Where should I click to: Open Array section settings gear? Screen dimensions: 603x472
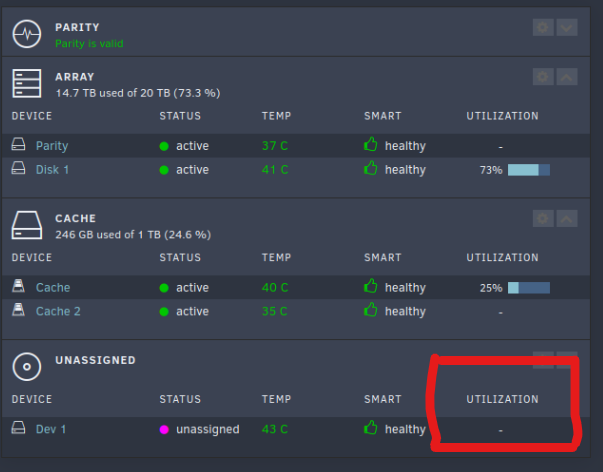point(543,77)
